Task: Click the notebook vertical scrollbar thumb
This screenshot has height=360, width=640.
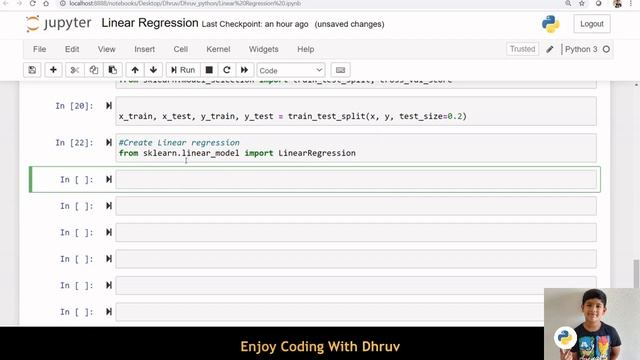Action: point(636,273)
